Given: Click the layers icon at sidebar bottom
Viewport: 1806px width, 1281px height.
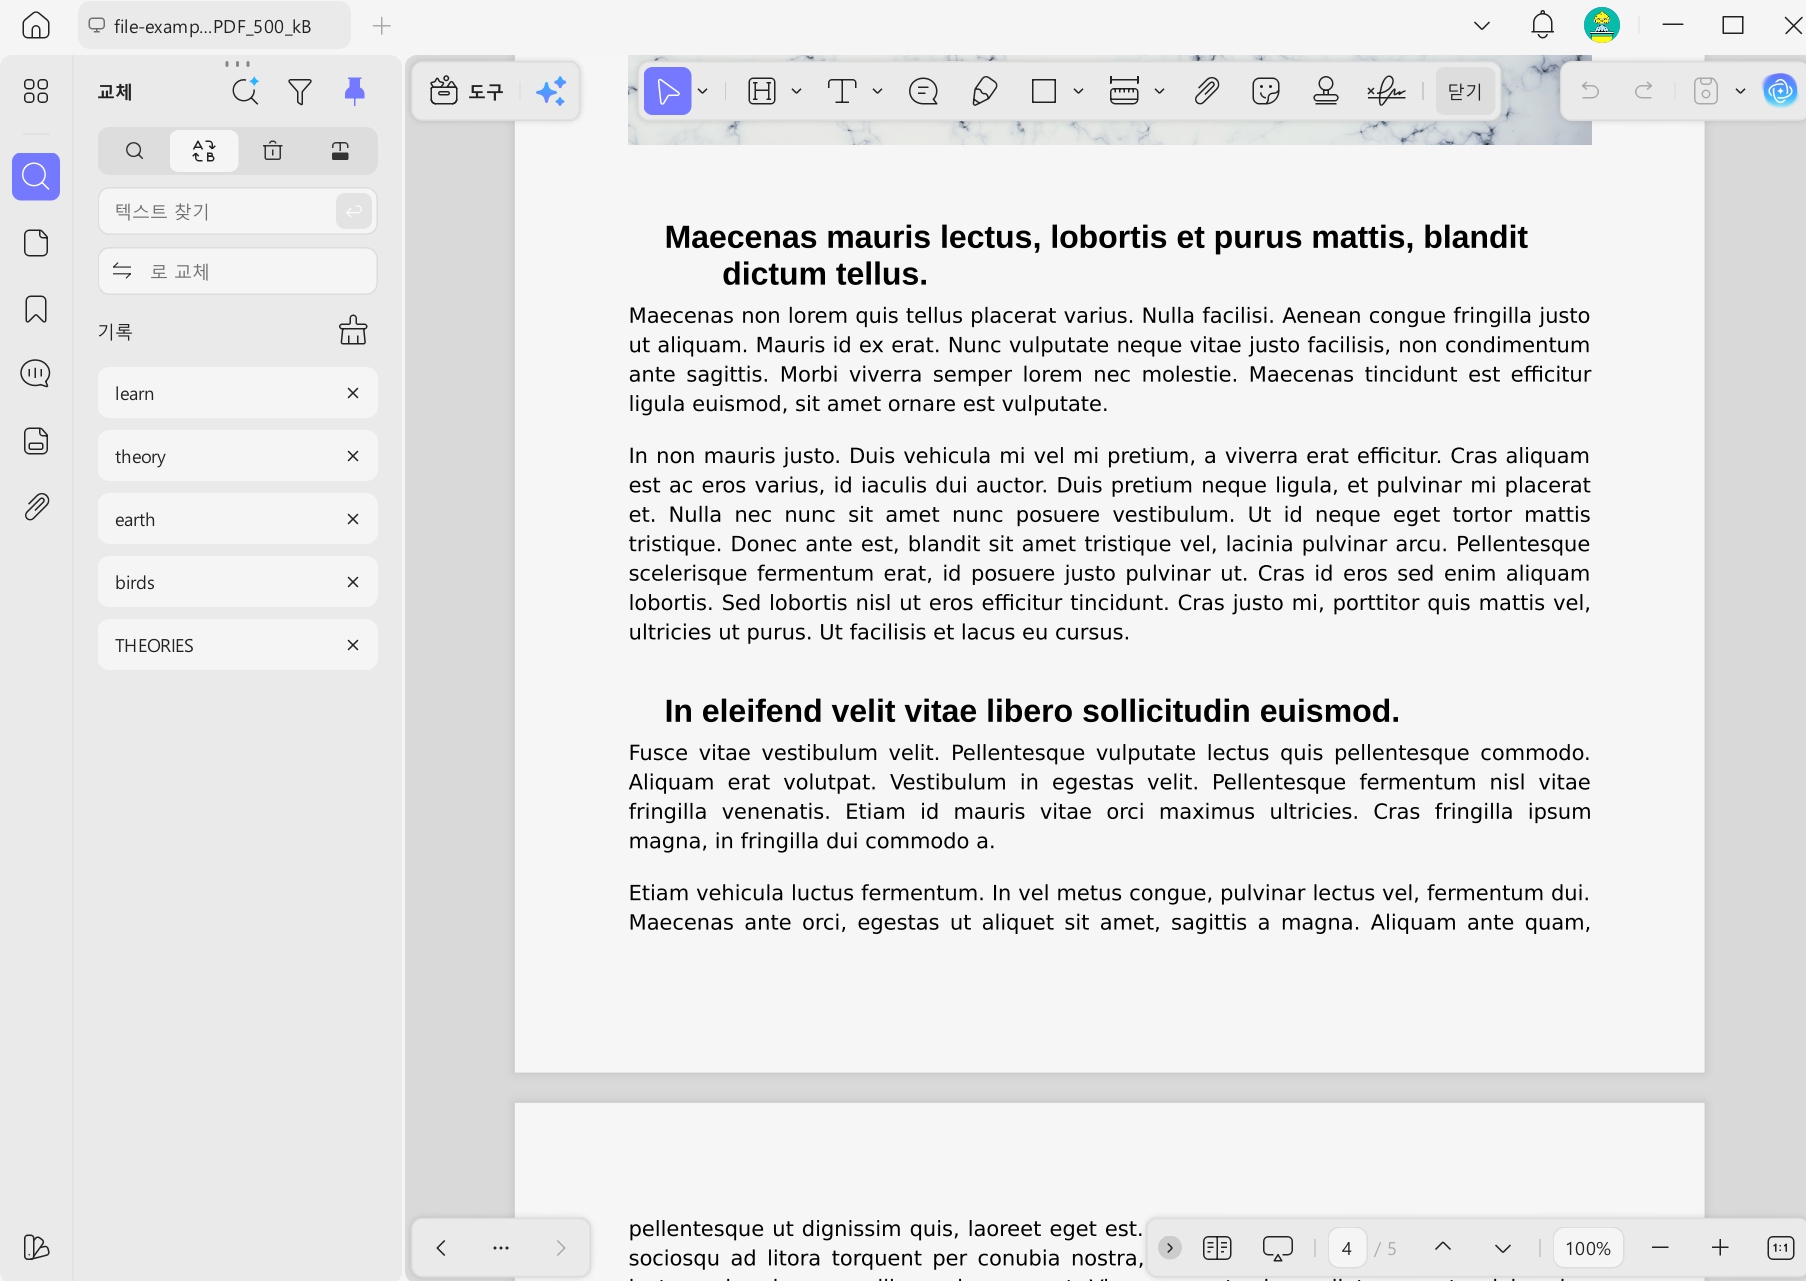Looking at the screenshot, I should pos(36,1247).
